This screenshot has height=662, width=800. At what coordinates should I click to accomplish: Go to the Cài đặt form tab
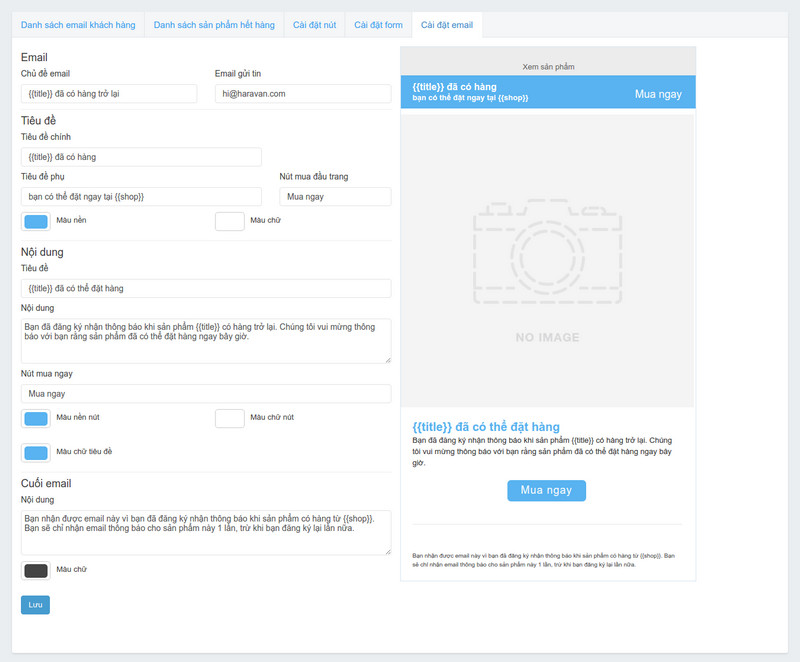[377, 24]
